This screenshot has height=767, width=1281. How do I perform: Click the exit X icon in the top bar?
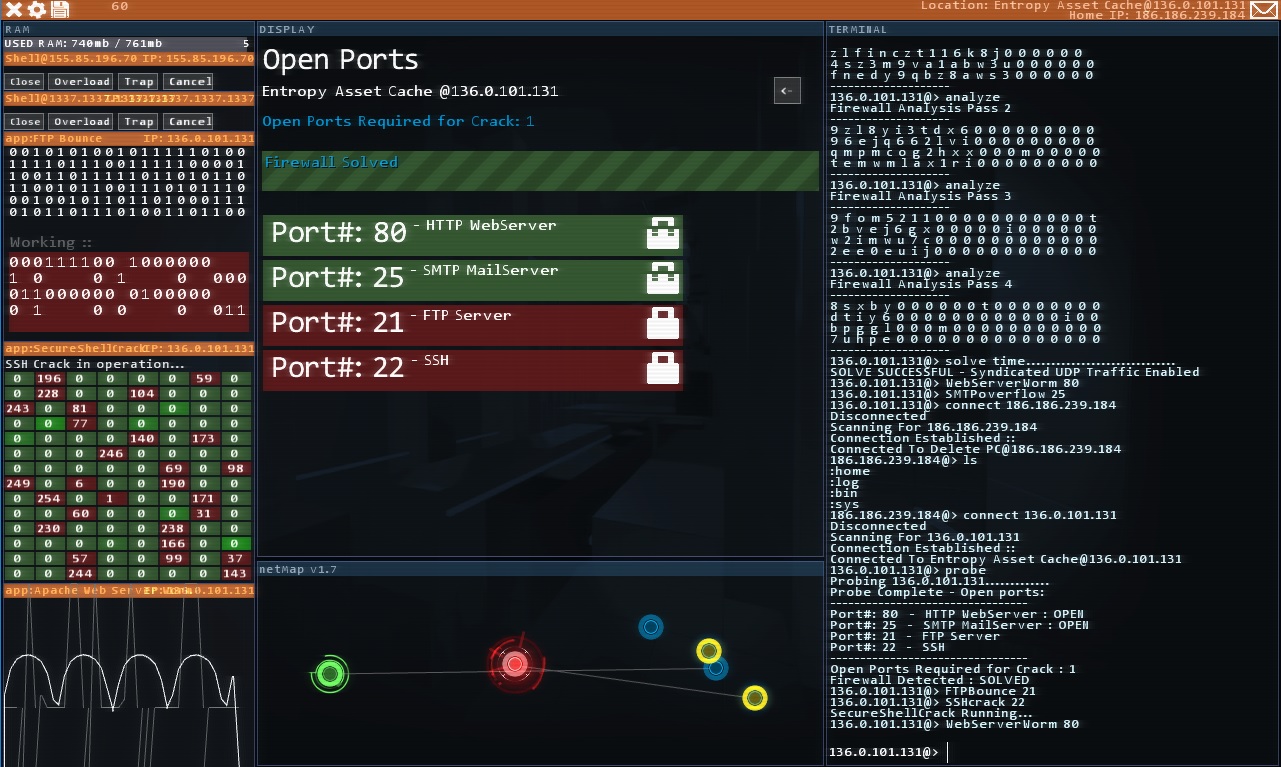(14, 9)
